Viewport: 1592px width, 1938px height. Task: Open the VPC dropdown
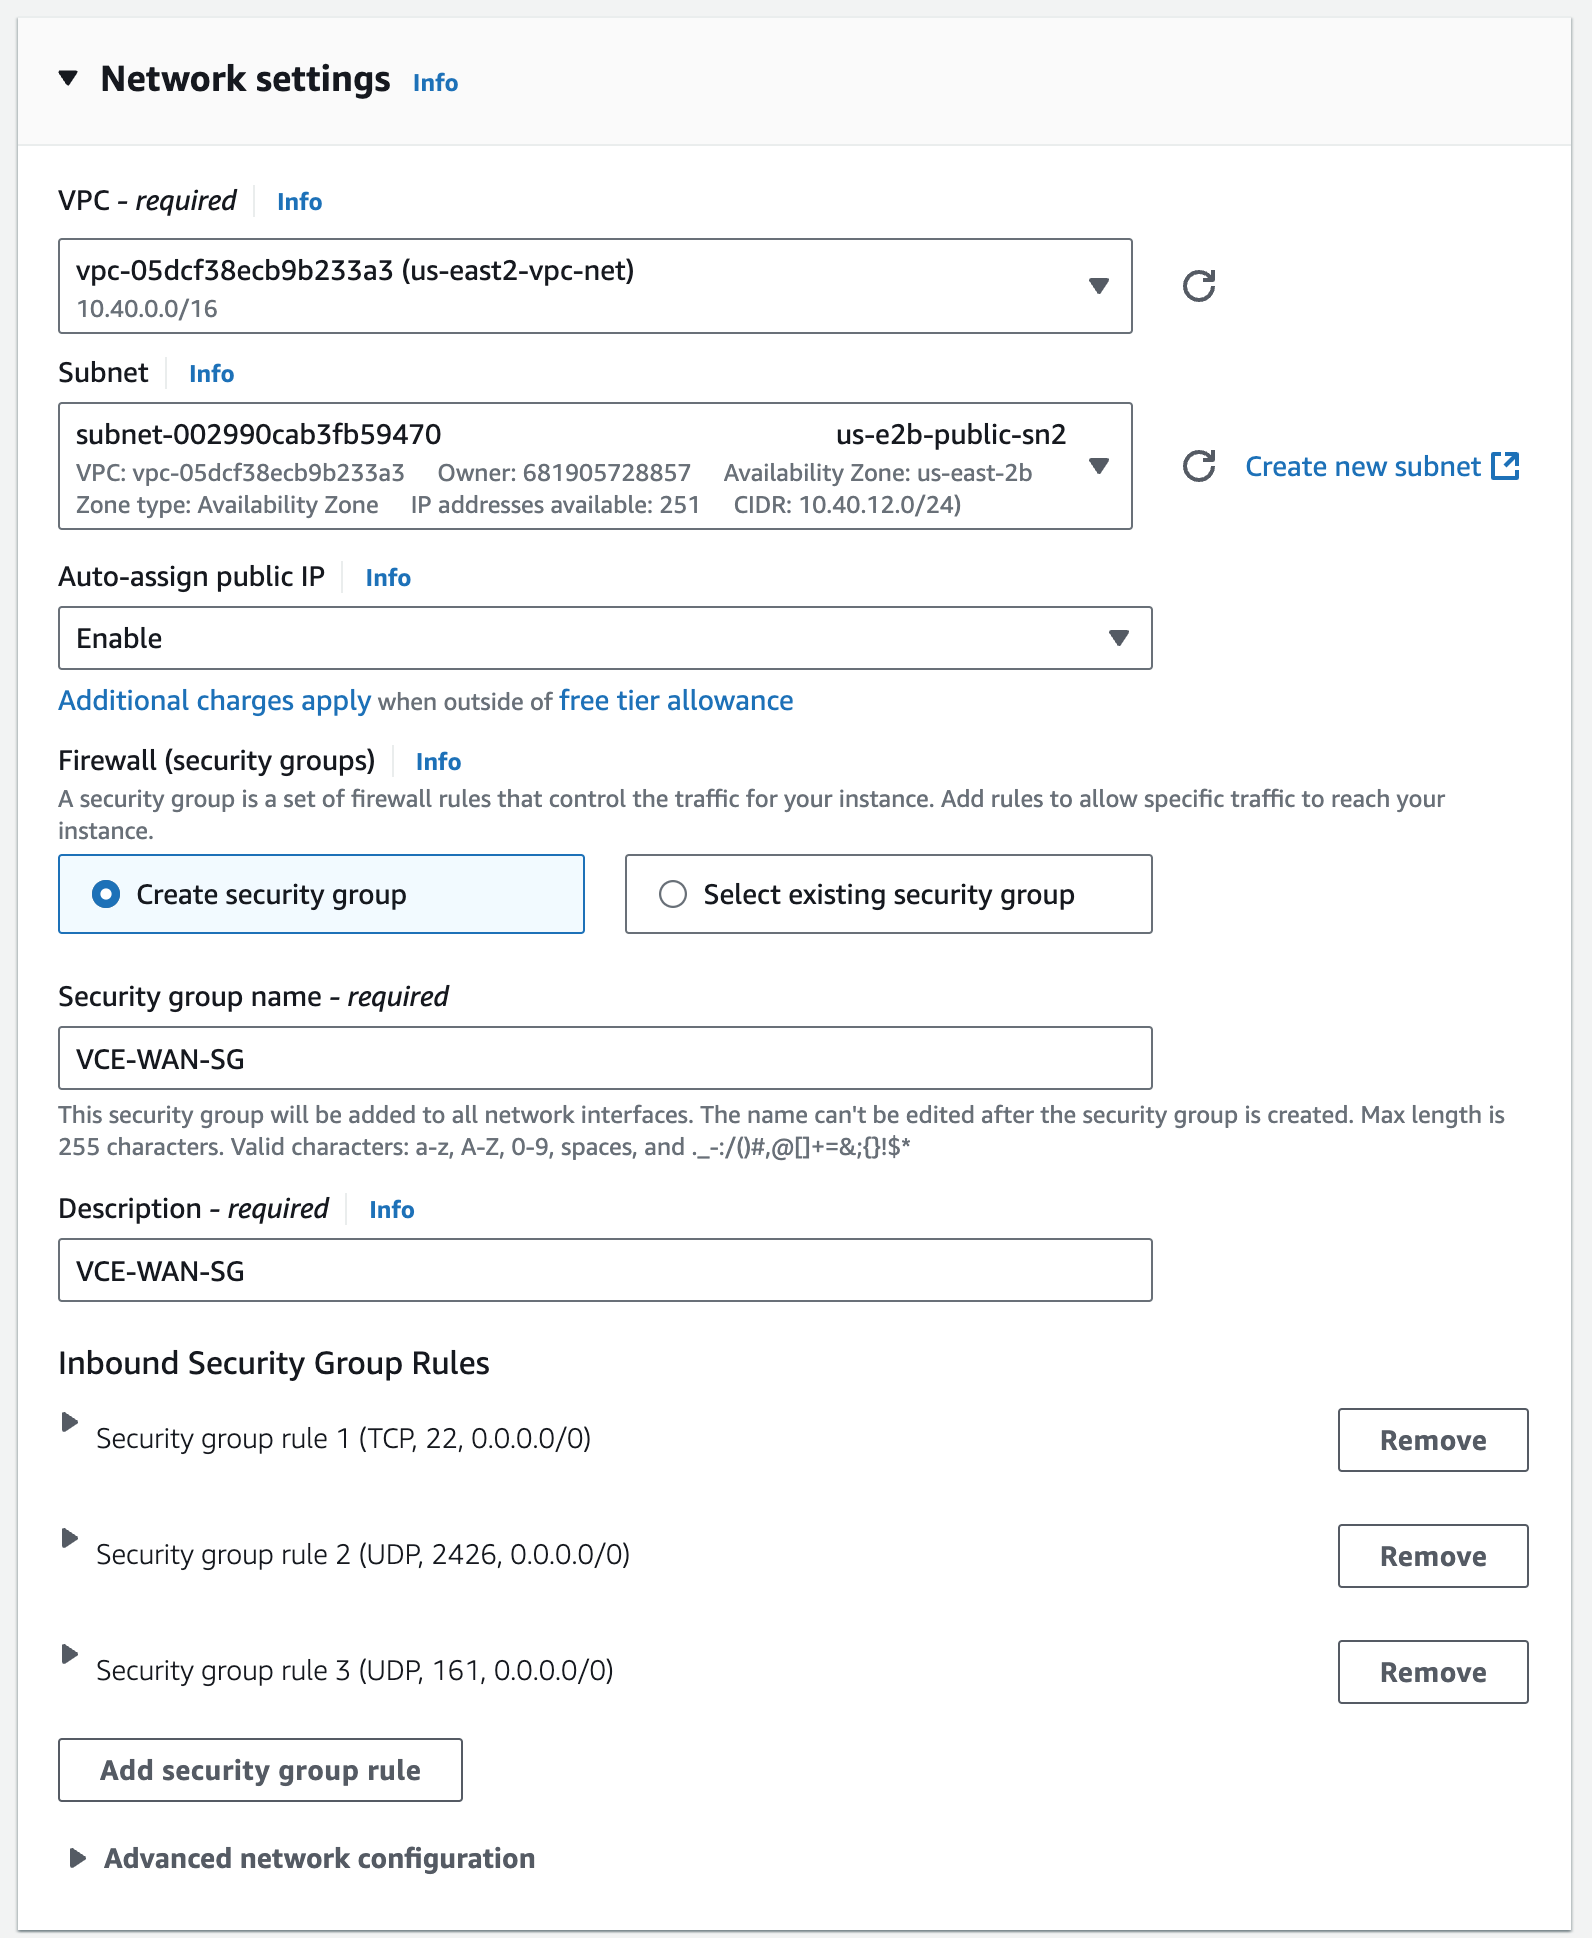pyautogui.click(x=595, y=286)
